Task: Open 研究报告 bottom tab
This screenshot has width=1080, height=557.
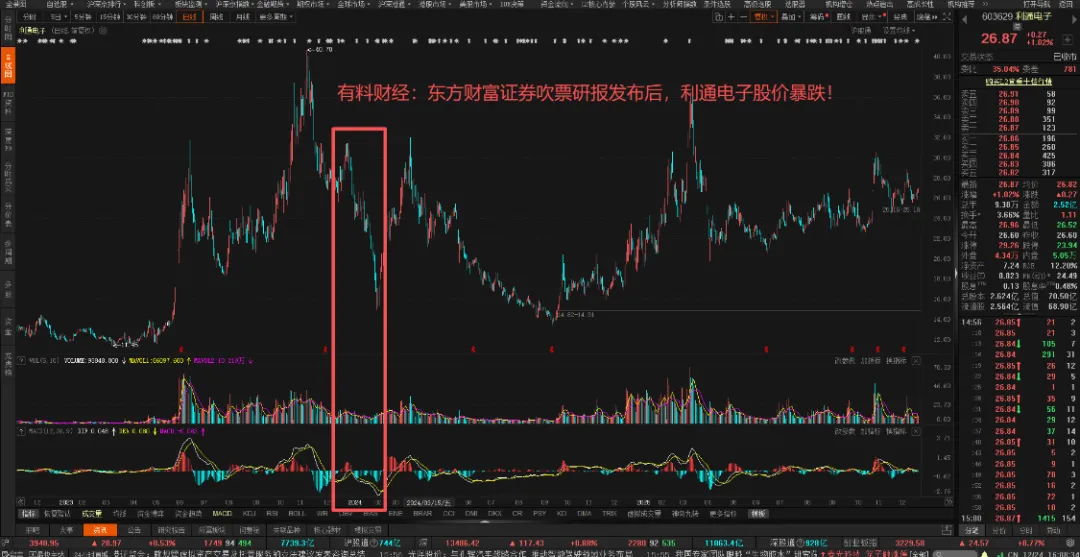Action: coord(172,530)
